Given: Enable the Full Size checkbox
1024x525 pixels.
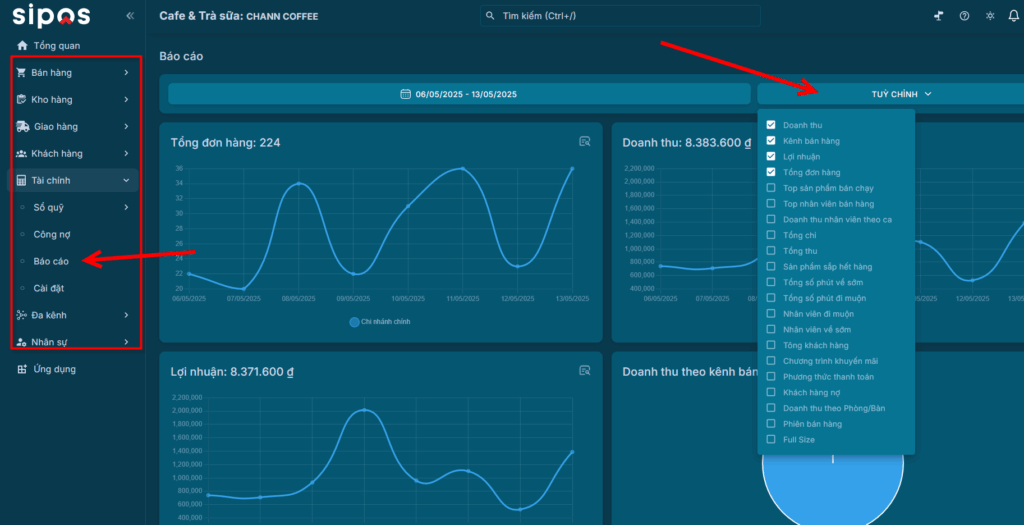Looking at the screenshot, I should (x=771, y=439).
